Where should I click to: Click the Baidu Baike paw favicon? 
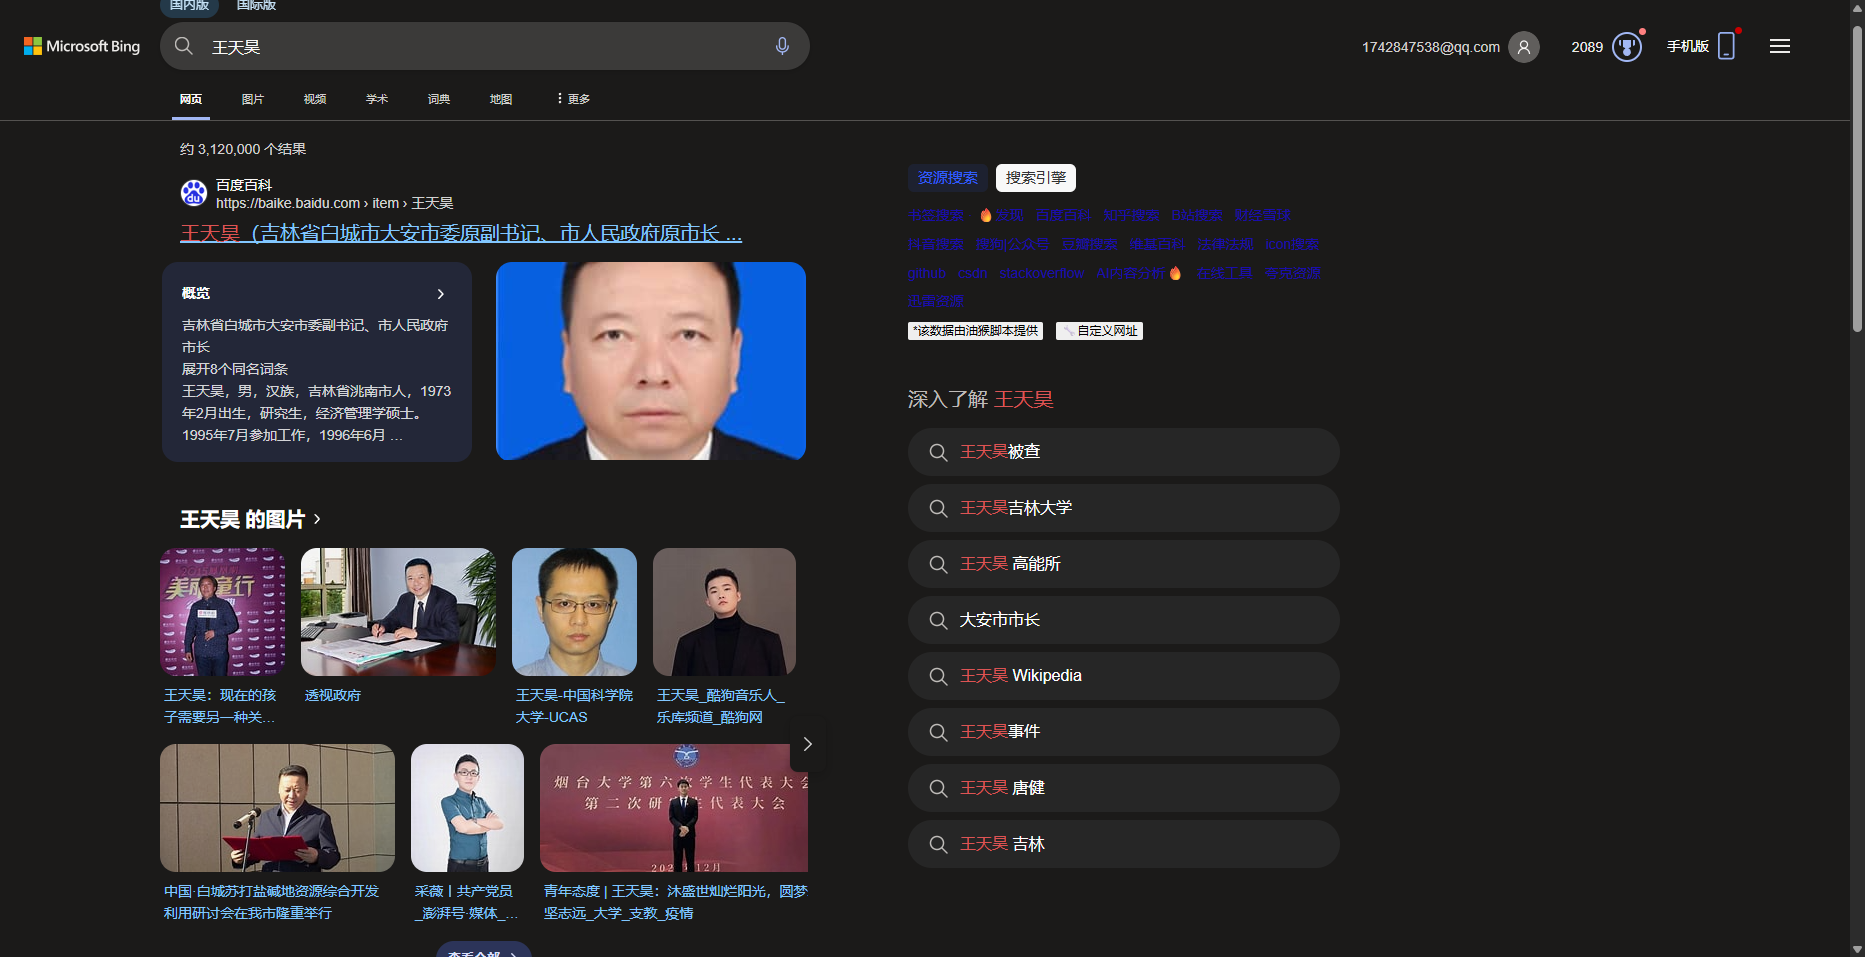(x=194, y=193)
